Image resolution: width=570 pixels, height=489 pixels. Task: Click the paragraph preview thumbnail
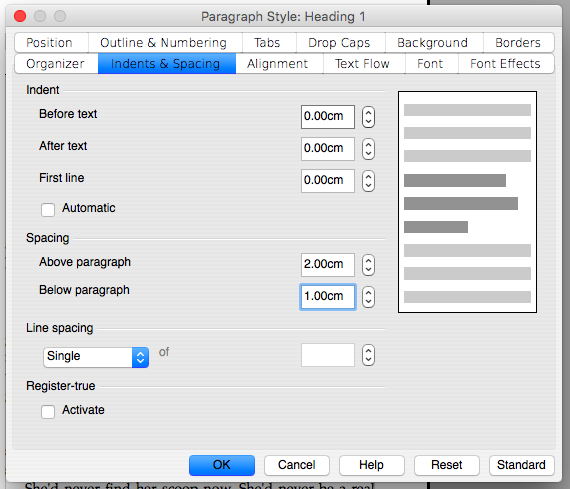click(x=467, y=202)
